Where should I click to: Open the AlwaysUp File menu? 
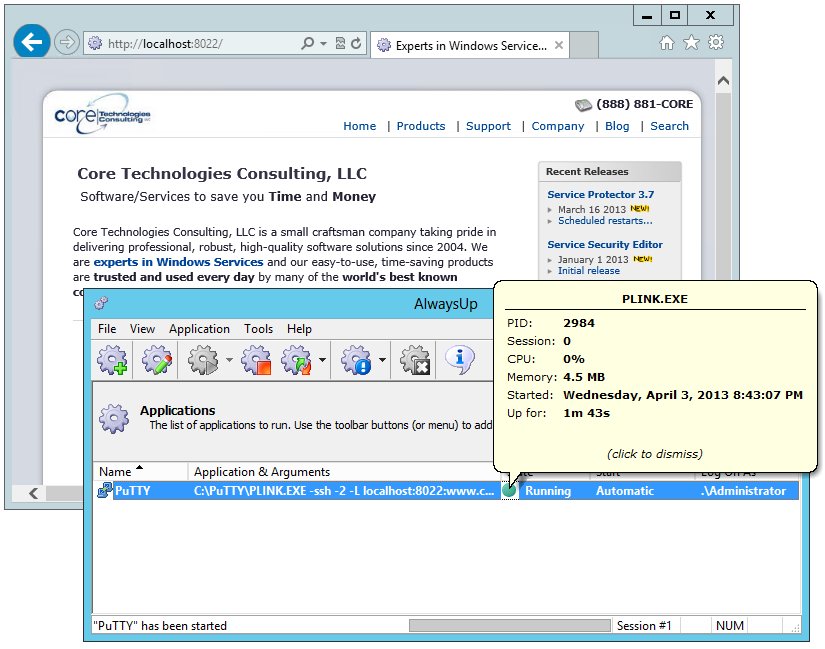point(107,329)
